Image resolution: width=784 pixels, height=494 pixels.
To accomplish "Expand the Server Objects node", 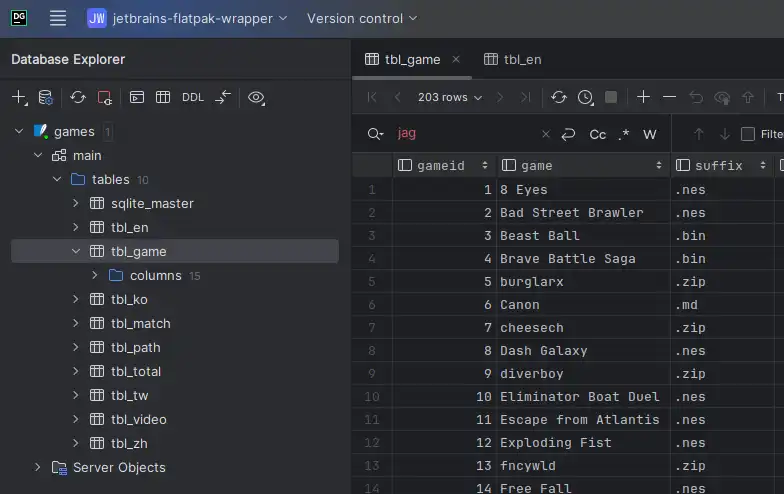I will coord(38,468).
